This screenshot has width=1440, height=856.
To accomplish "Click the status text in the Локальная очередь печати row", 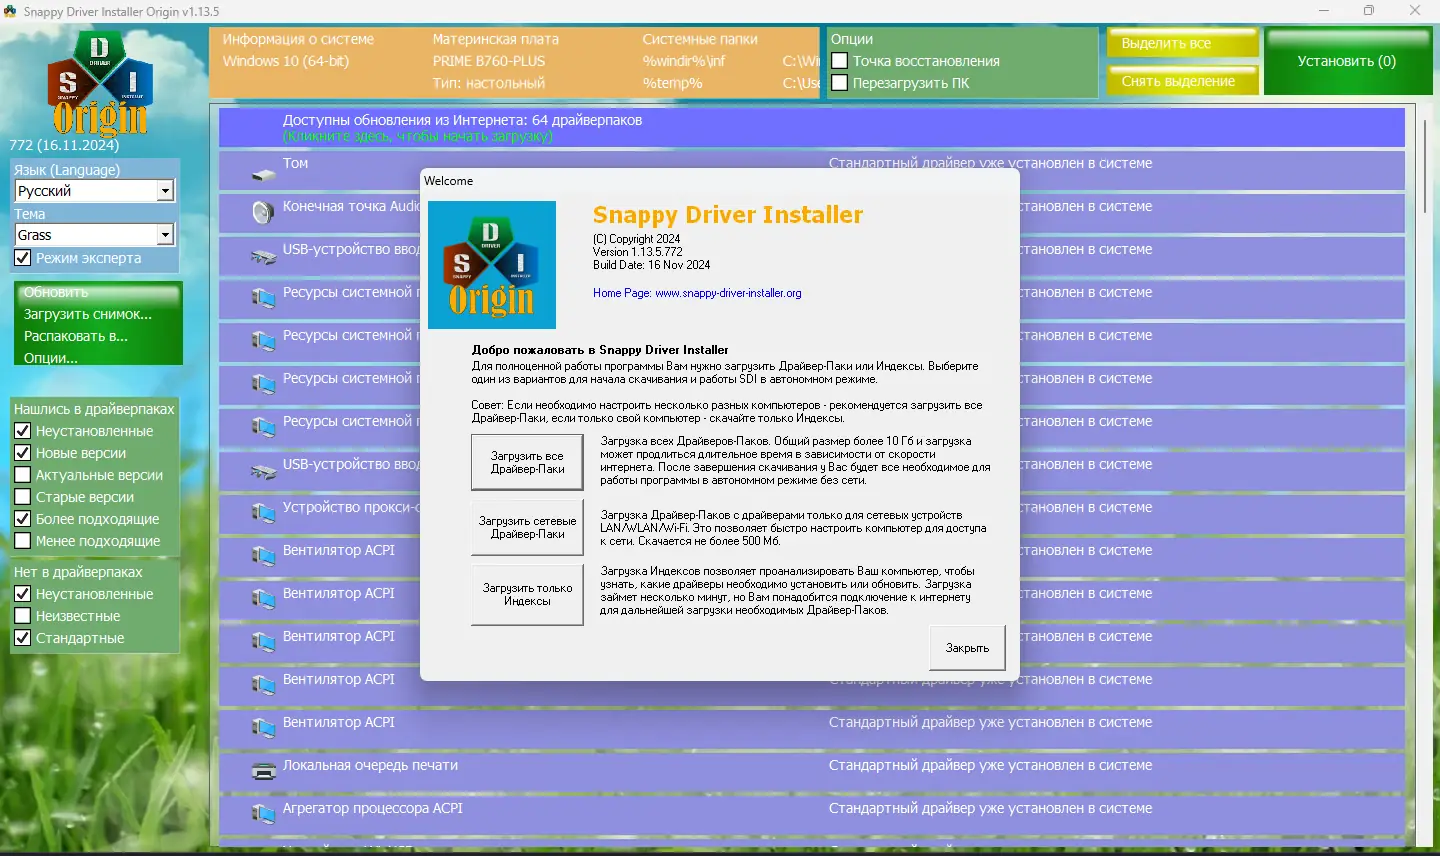I will tap(990, 765).
